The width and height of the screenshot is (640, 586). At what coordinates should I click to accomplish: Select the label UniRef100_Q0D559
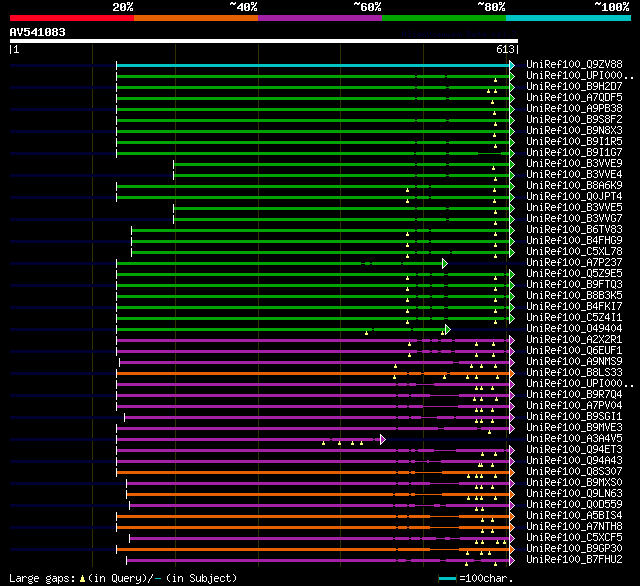pyautogui.click(x=574, y=505)
